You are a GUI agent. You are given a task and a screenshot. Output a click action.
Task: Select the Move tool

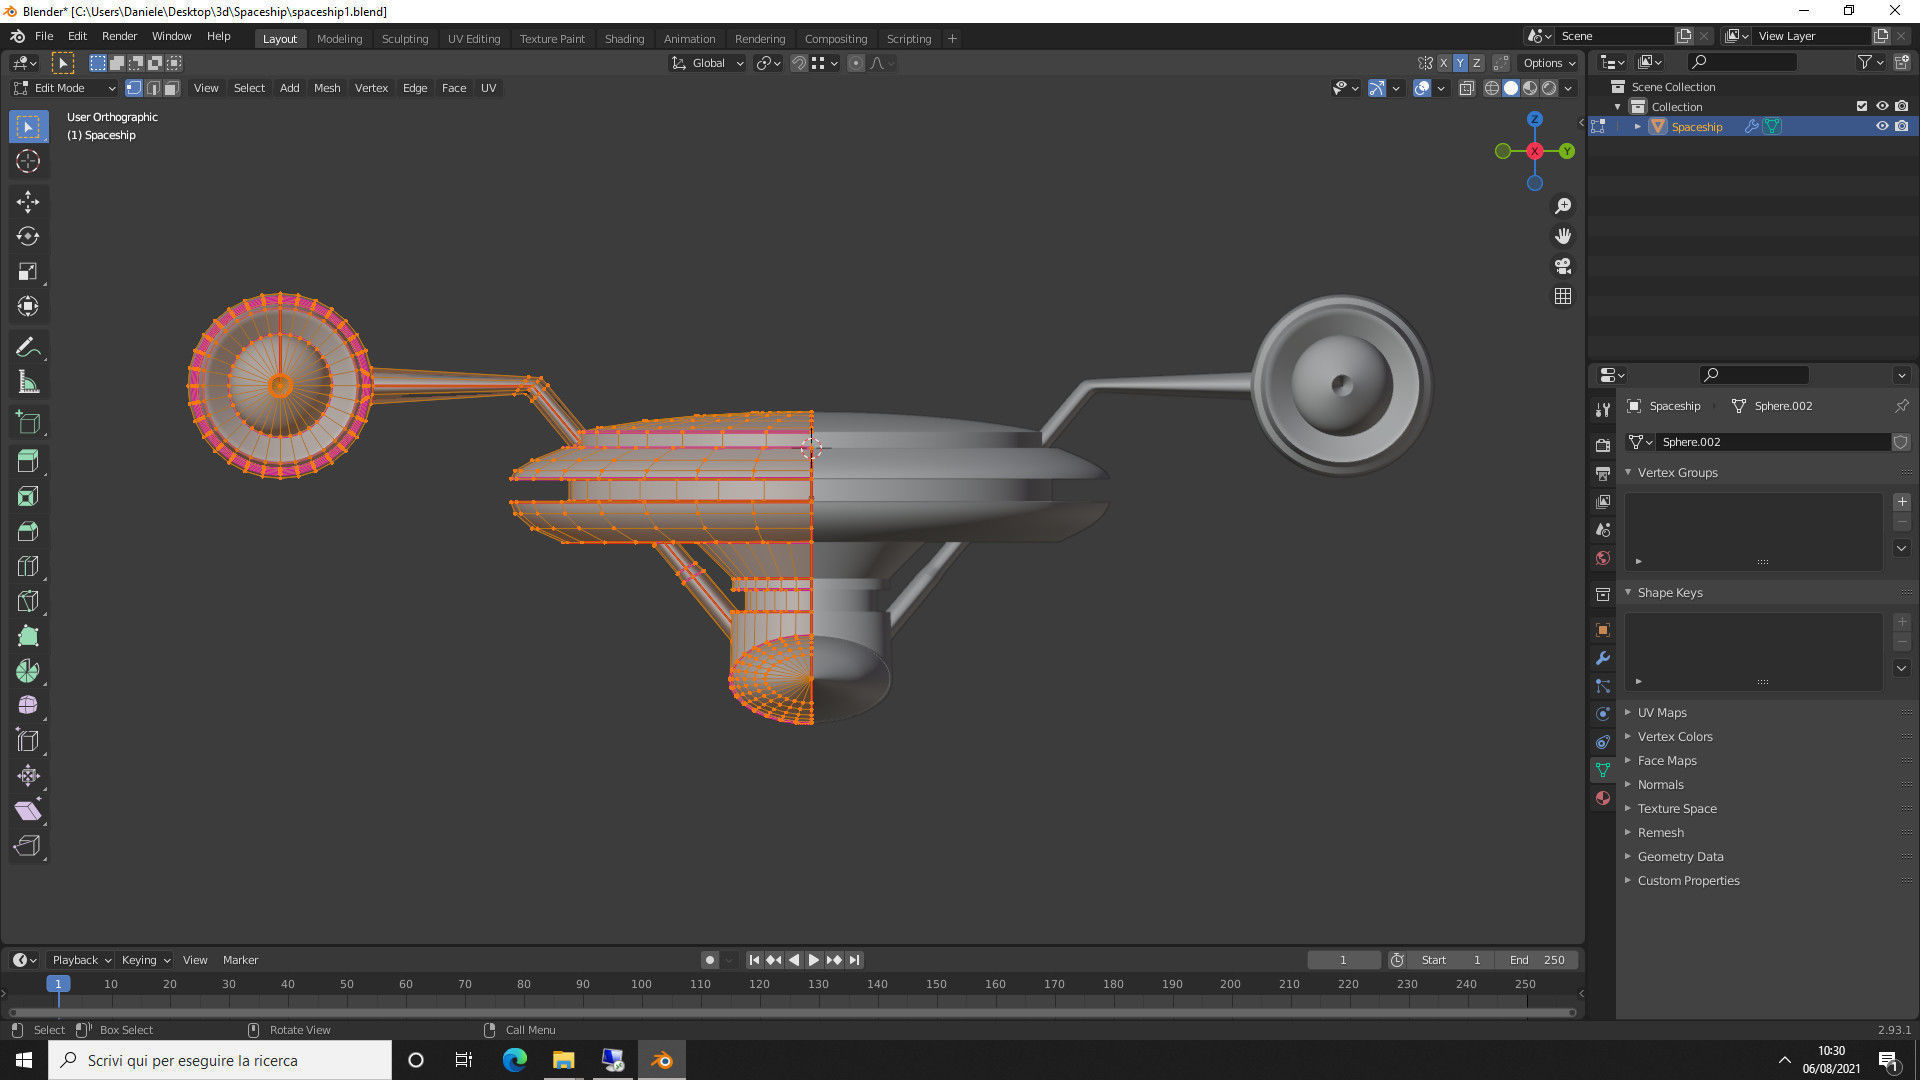tap(28, 202)
